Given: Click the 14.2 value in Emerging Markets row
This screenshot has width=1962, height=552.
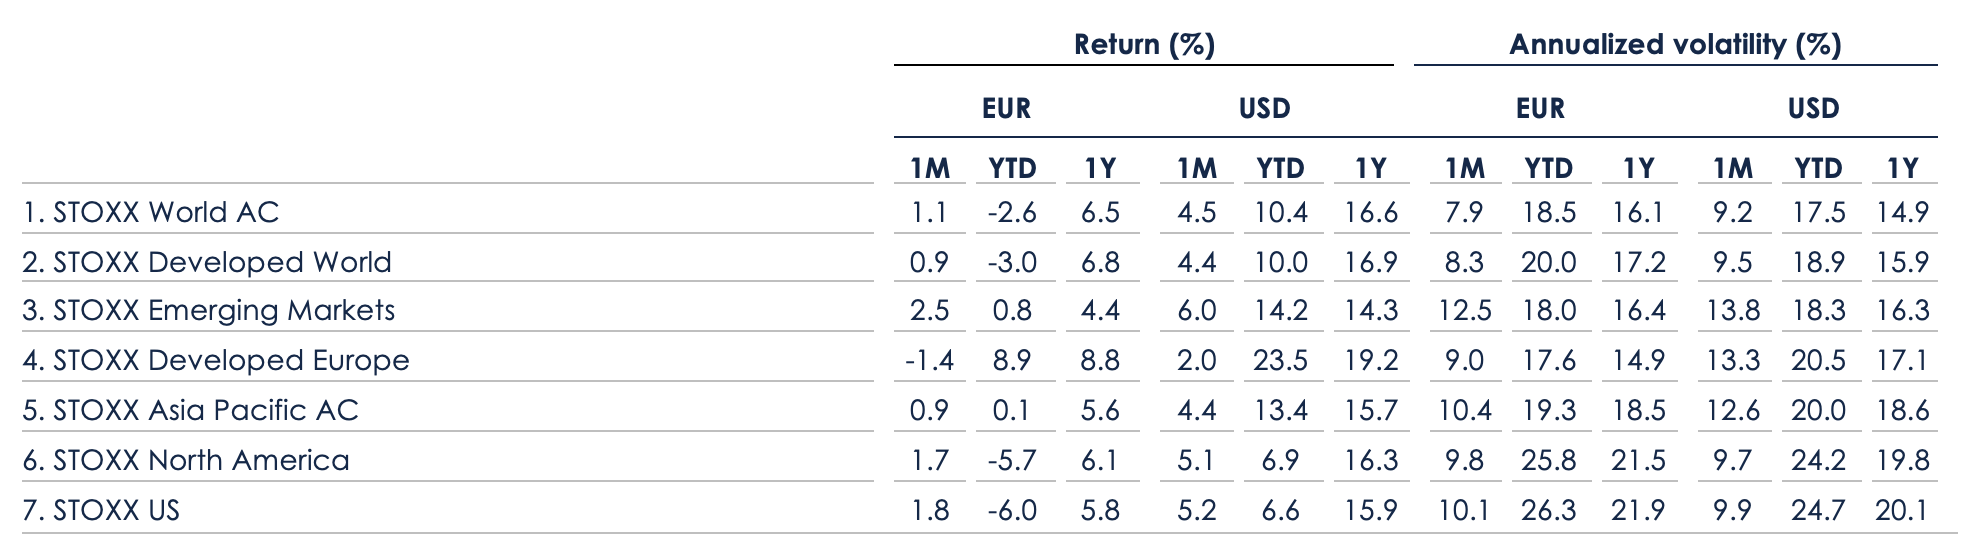Looking at the screenshot, I should tap(1280, 310).
